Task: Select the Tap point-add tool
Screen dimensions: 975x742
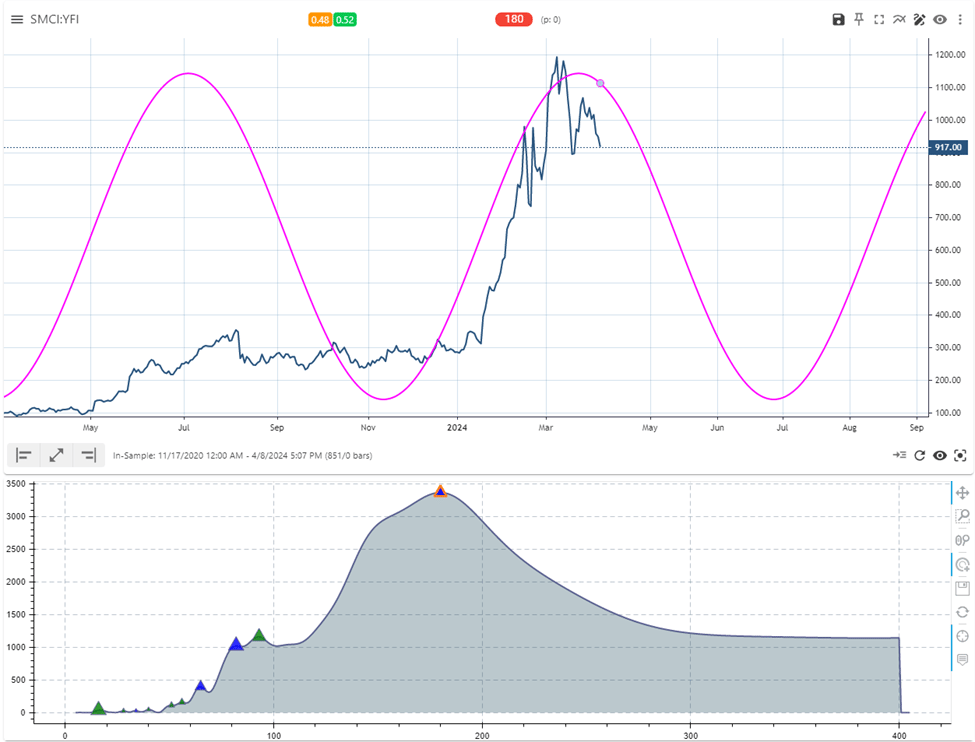Action: point(962,565)
